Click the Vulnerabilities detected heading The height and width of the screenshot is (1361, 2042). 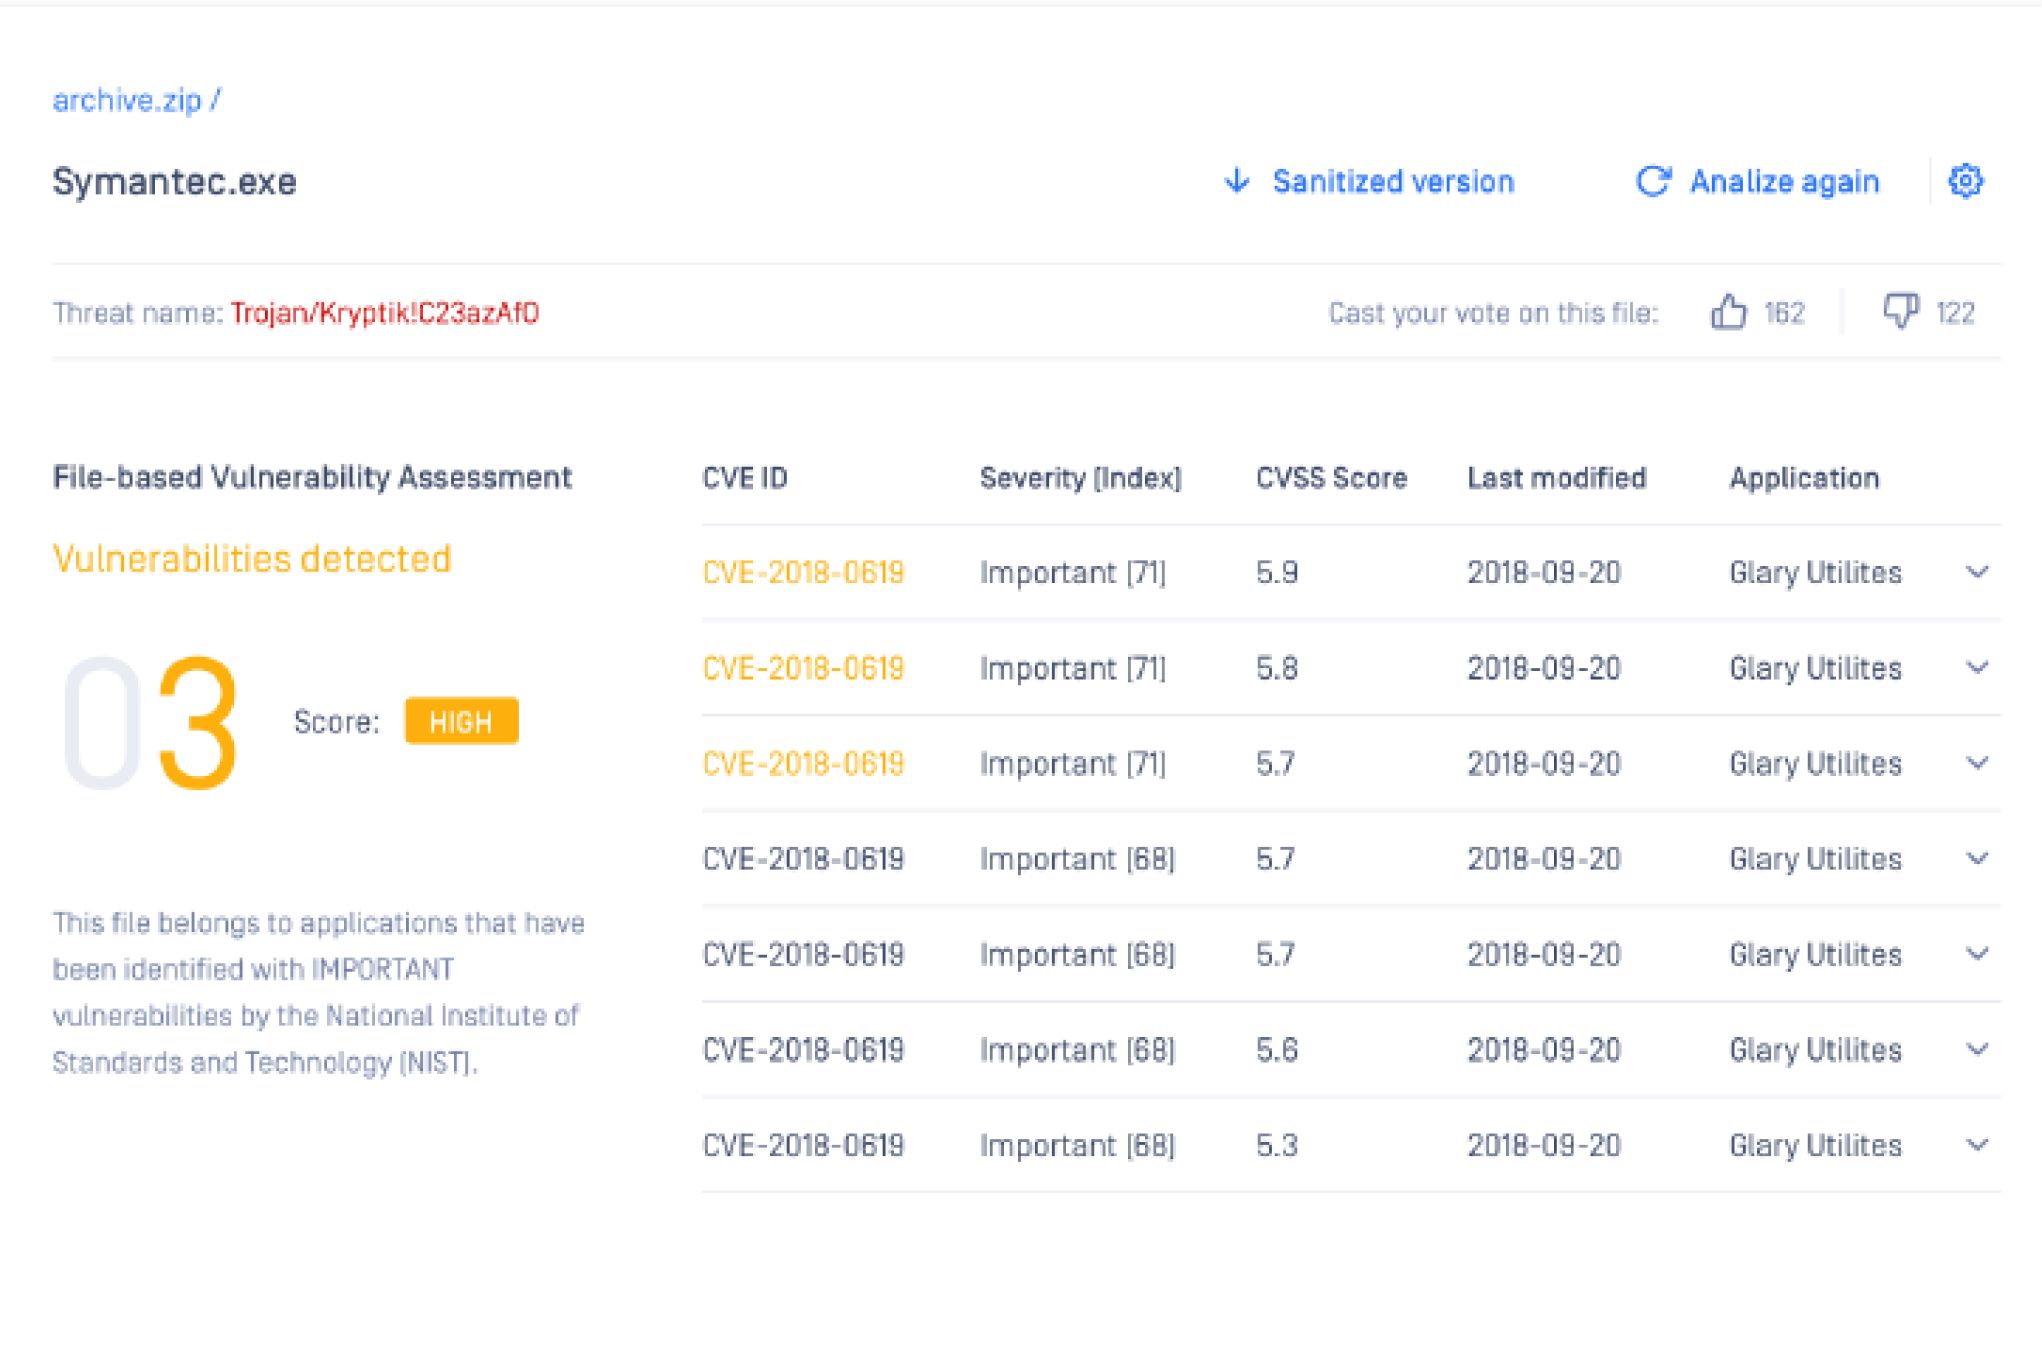252,558
